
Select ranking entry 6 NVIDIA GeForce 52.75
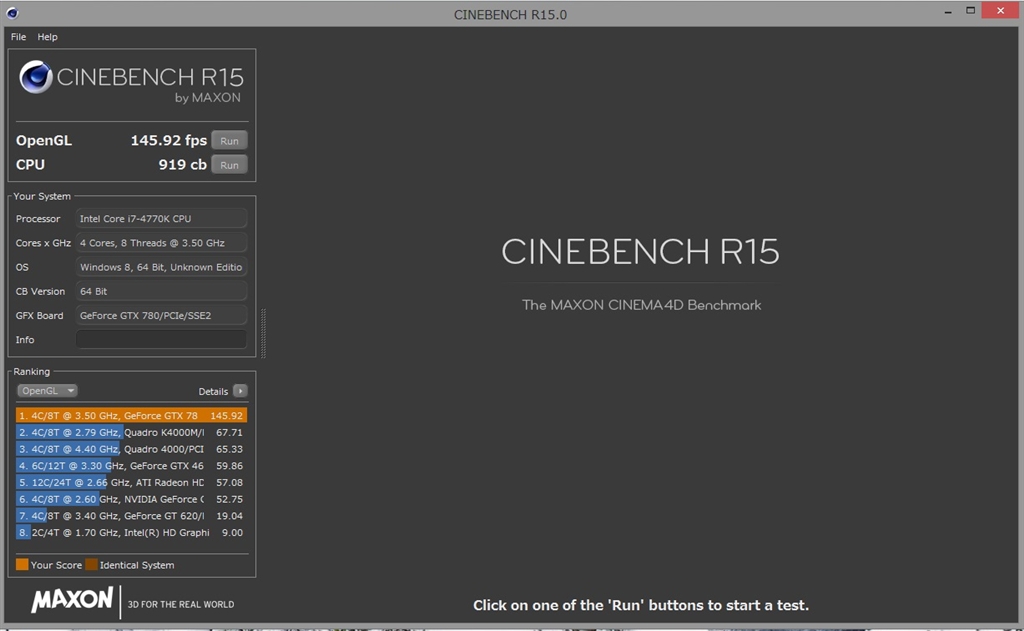click(x=131, y=499)
